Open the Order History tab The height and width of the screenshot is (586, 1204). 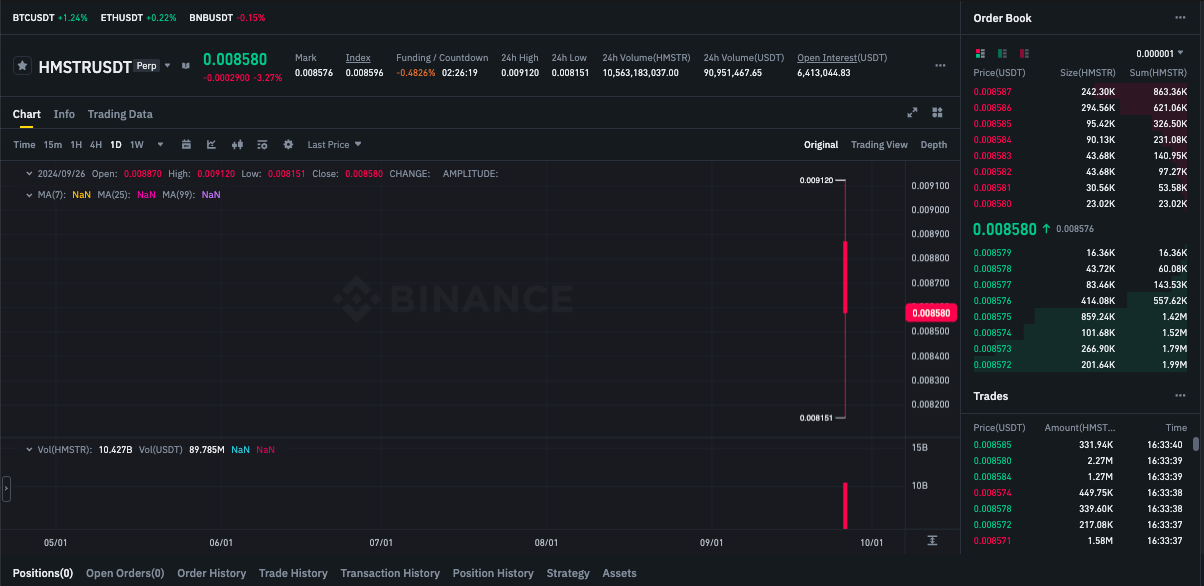tap(211, 573)
